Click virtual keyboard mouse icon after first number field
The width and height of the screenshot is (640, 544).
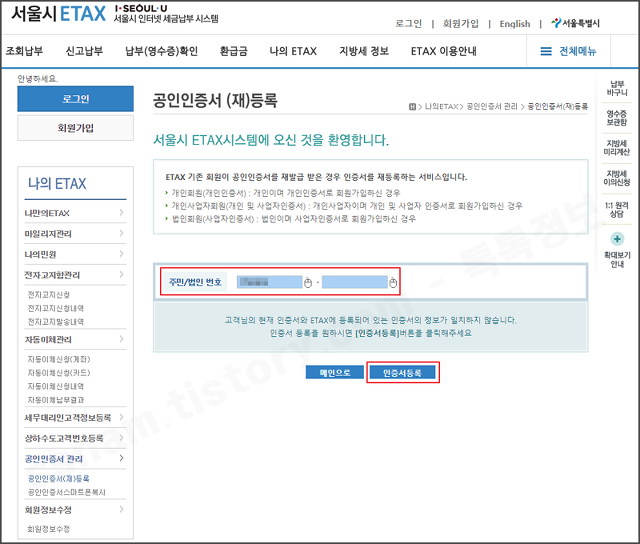pyautogui.click(x=308, y=282)
